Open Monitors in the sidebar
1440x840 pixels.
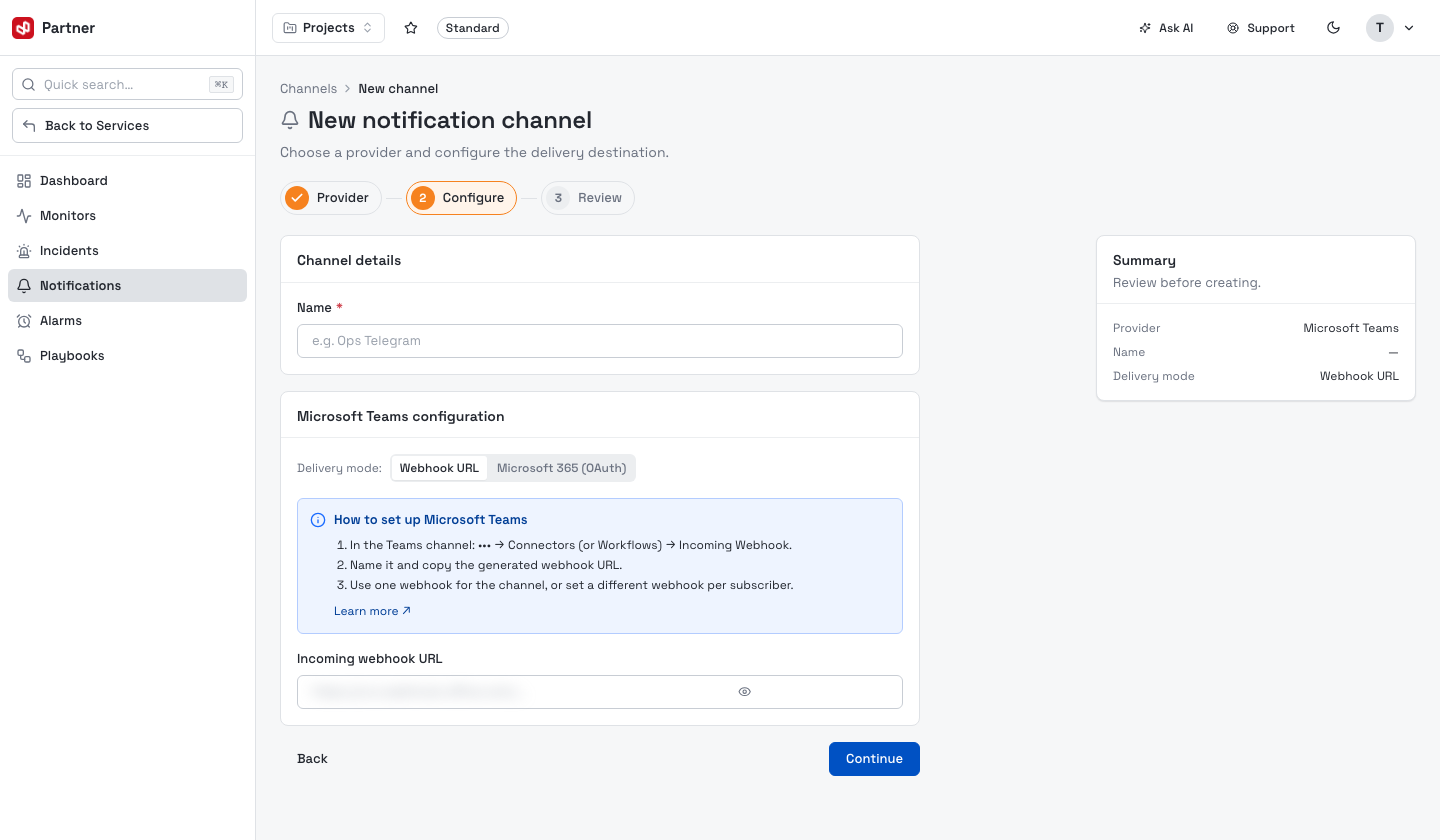(127, 216)
